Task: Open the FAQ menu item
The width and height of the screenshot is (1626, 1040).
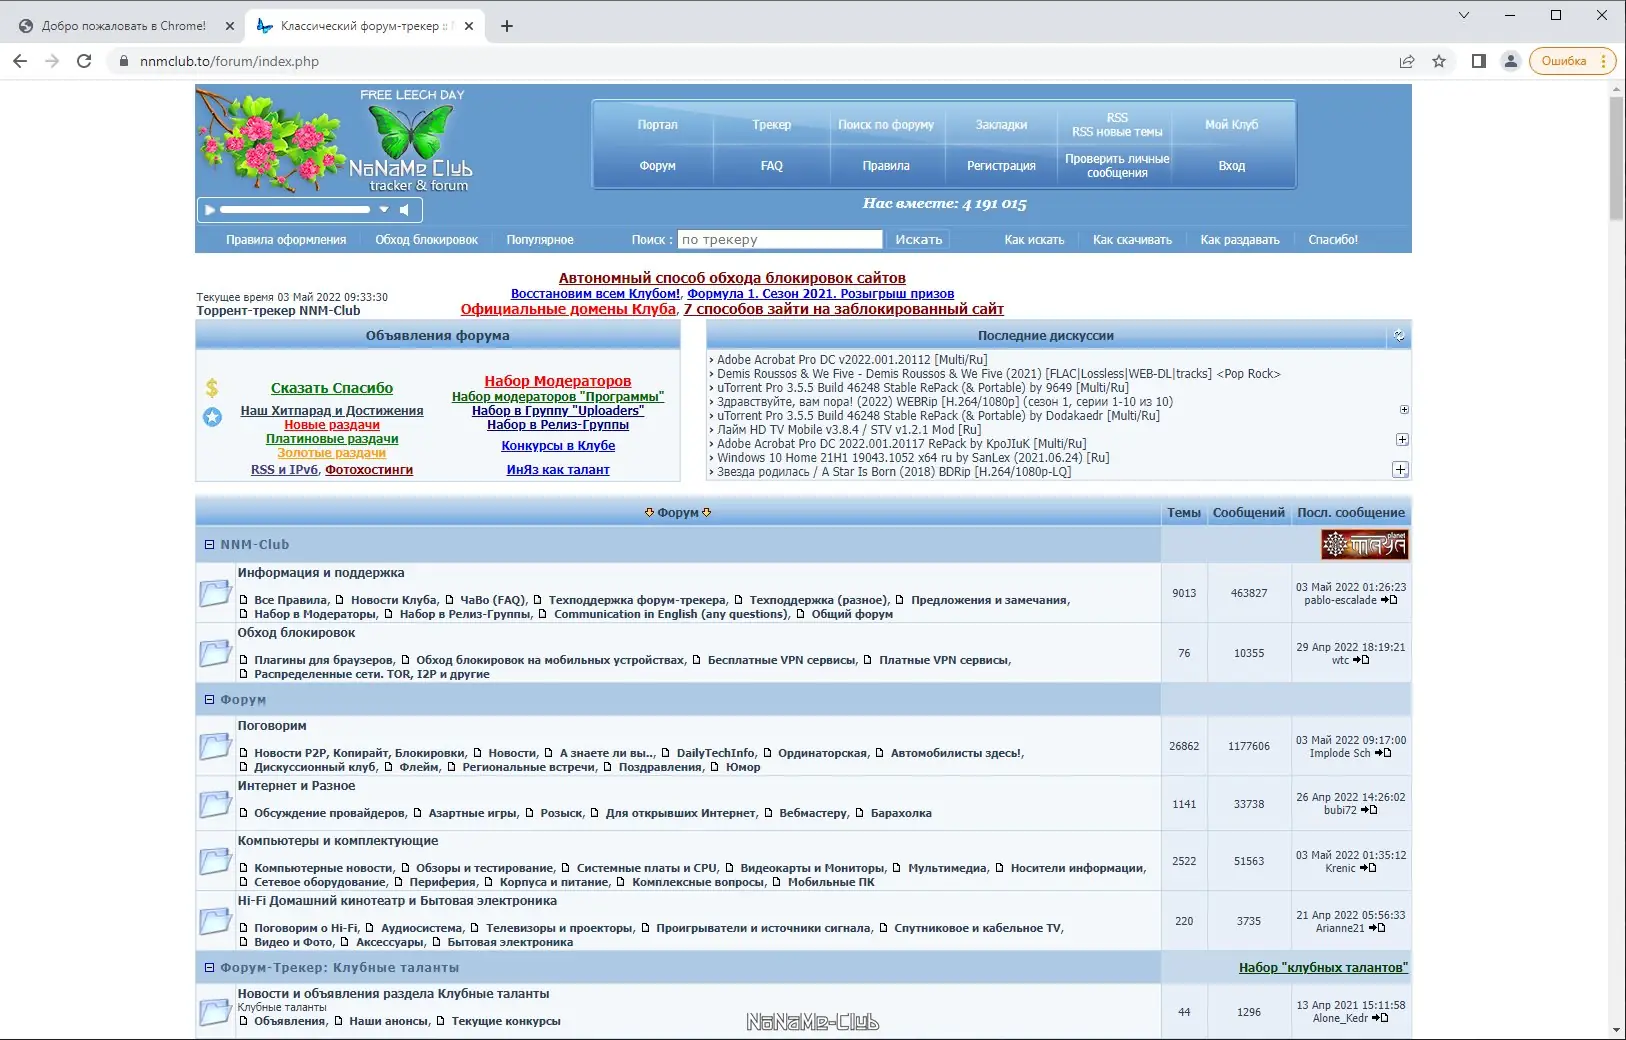Action: coord(771,166)
